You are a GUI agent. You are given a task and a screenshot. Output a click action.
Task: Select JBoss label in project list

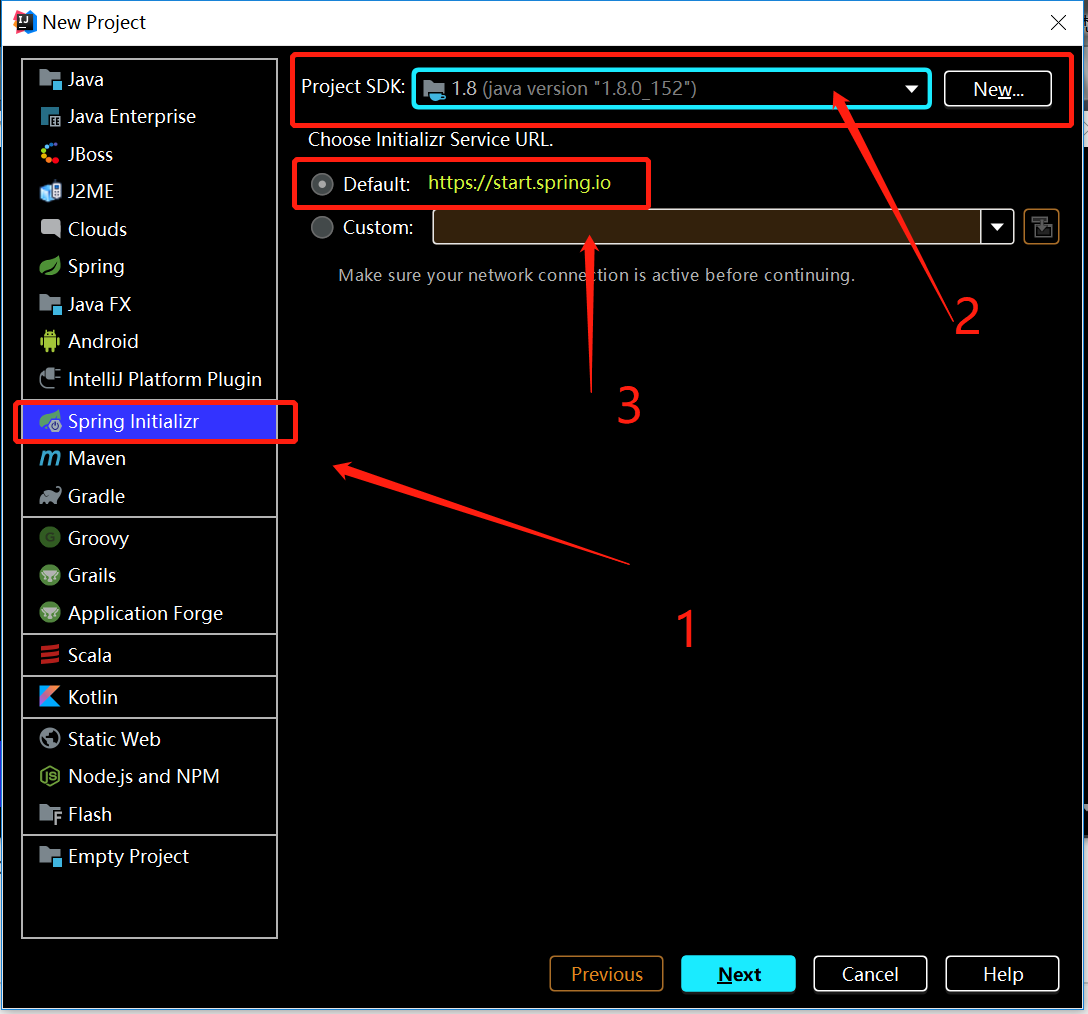coord(90,154)
